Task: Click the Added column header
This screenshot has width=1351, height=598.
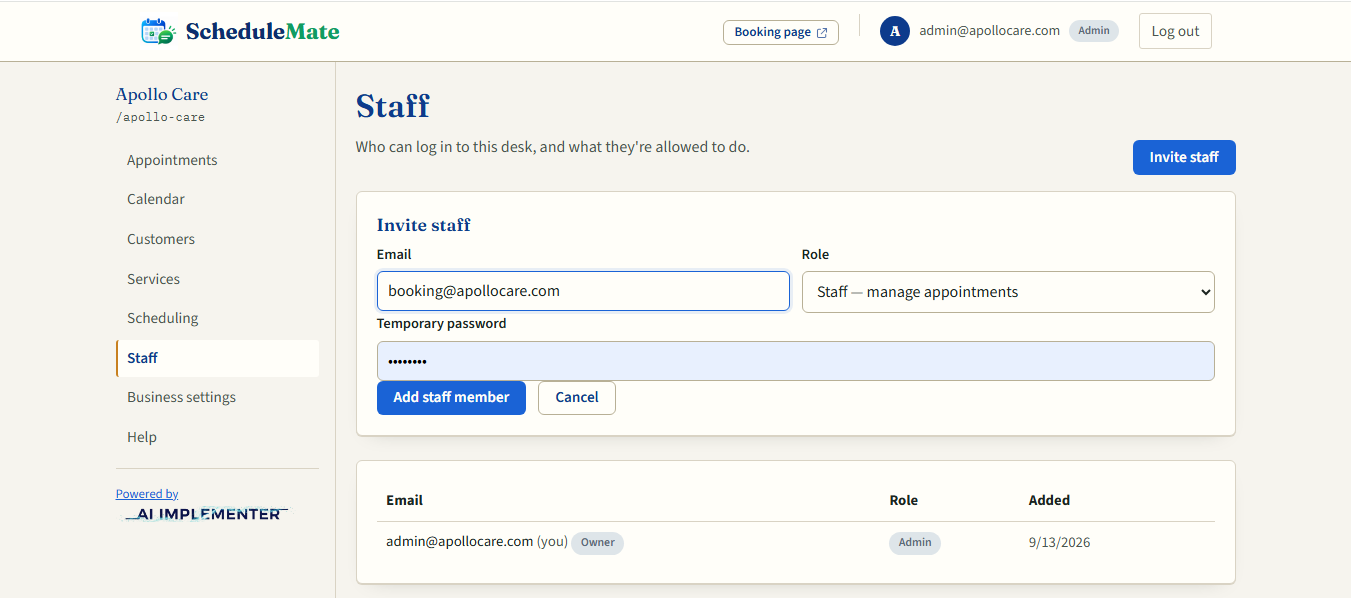Action: click(1049, 500)
